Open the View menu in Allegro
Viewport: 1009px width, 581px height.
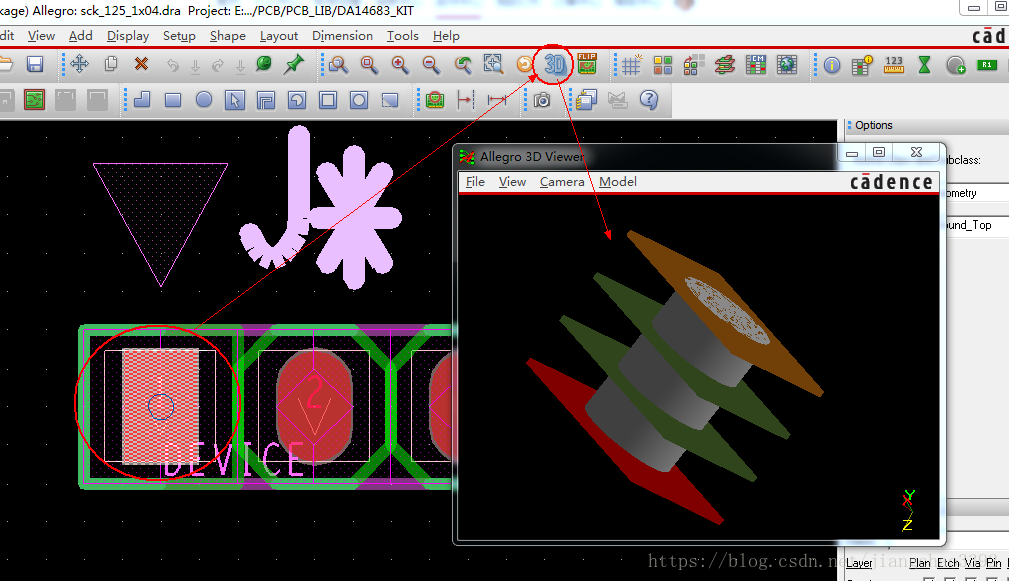[41, 36]
